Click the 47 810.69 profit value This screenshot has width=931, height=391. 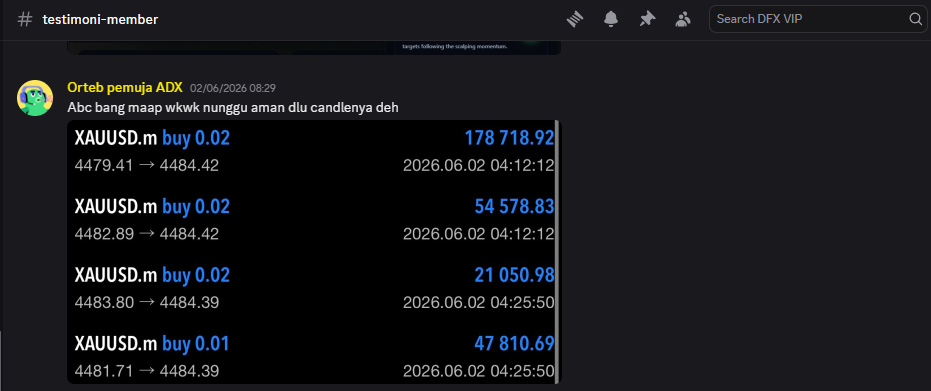point(514,344)
